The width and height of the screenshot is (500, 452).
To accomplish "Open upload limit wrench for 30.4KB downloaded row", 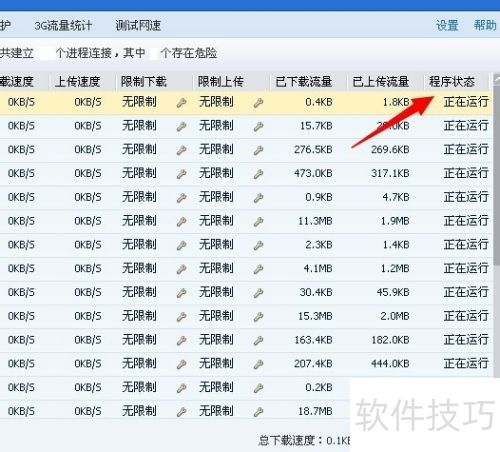I will point(258,293).
